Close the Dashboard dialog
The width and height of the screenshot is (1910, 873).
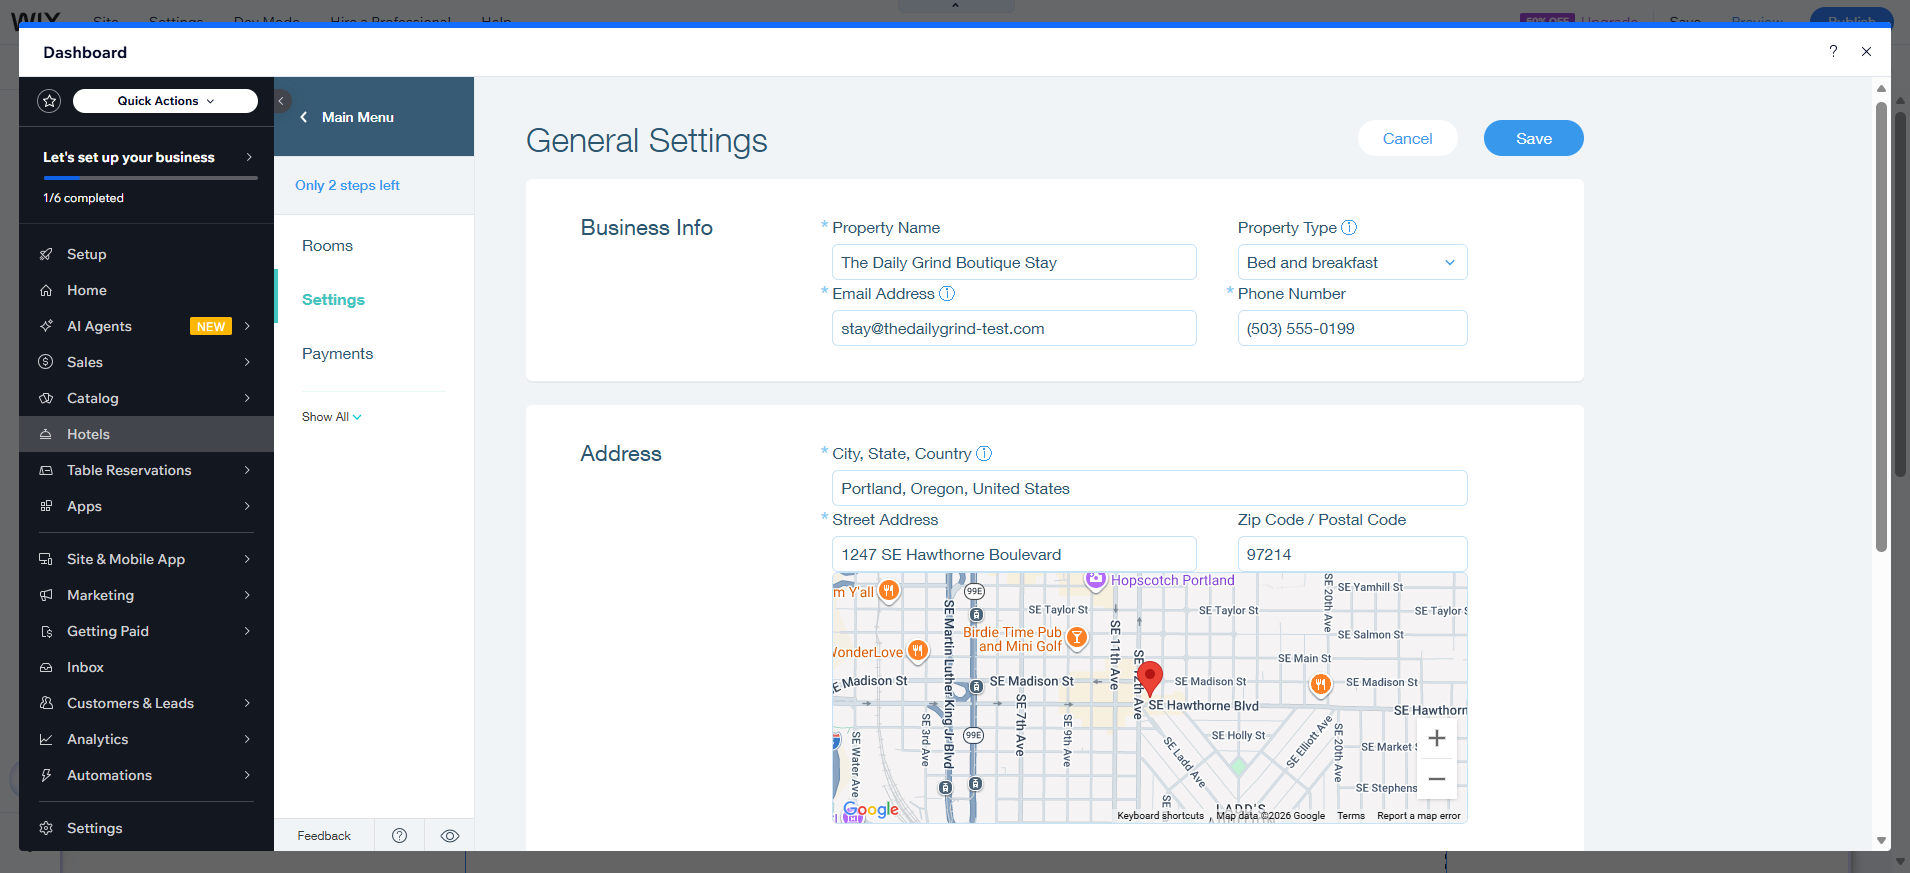point(1866,51)
